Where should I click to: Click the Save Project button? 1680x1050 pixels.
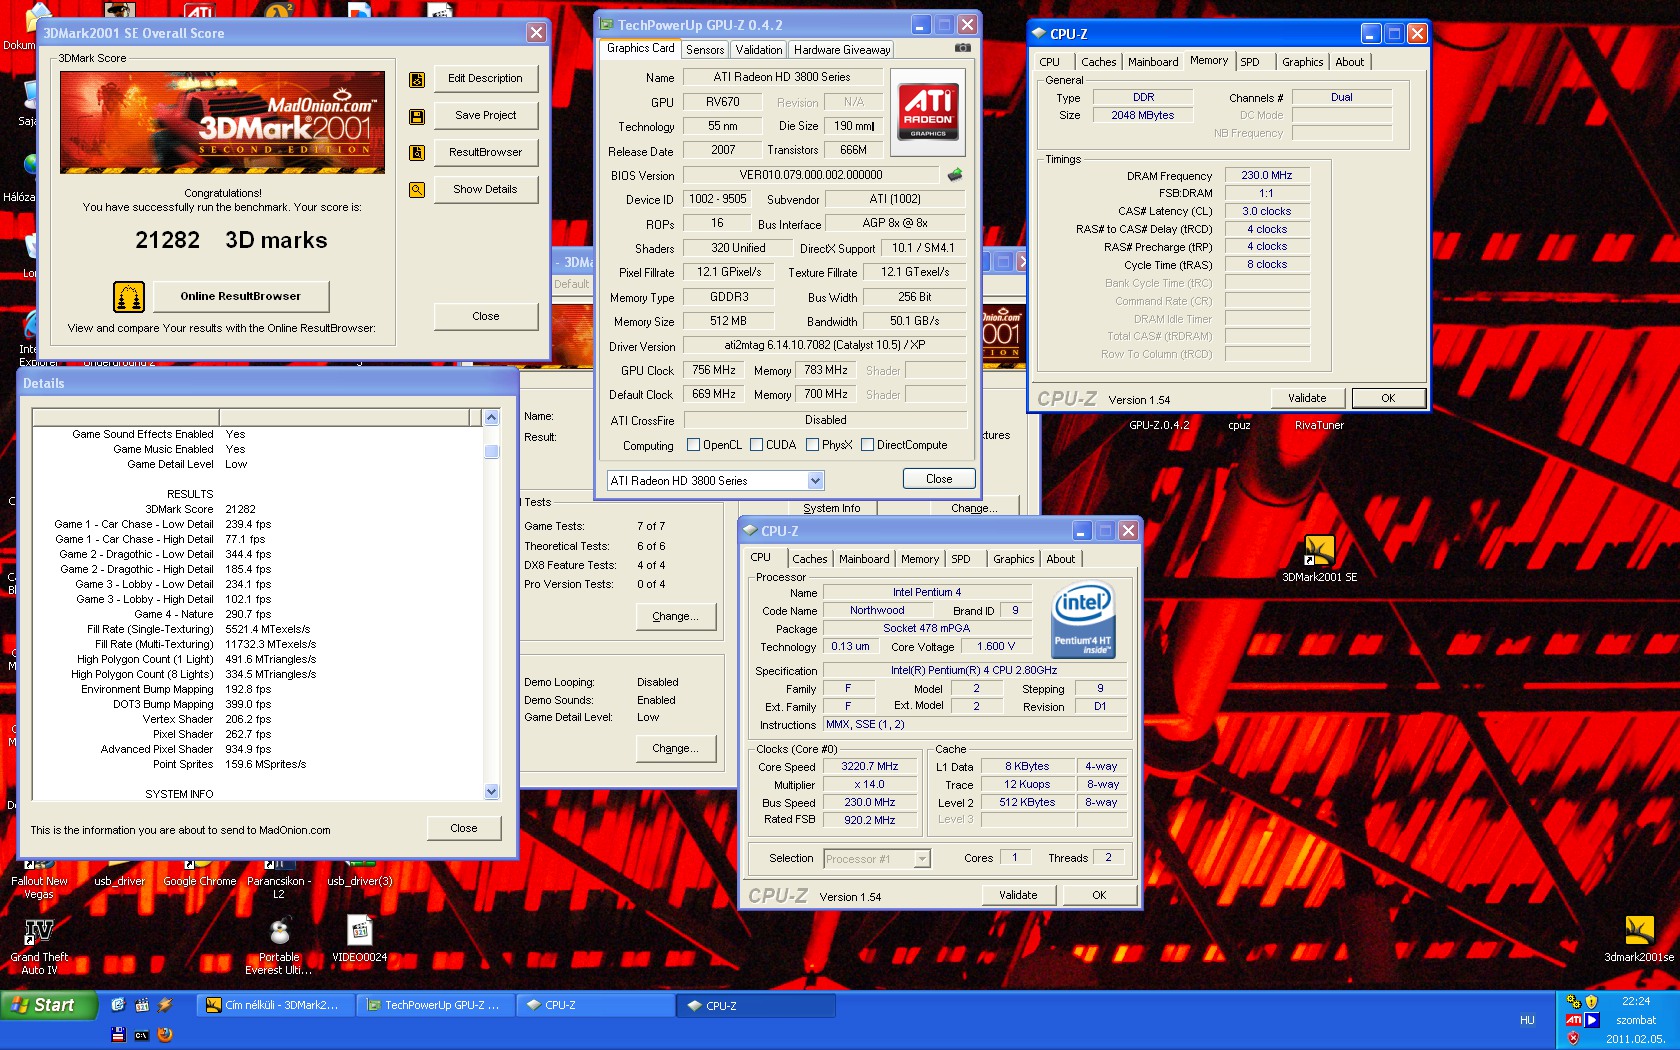485,116
